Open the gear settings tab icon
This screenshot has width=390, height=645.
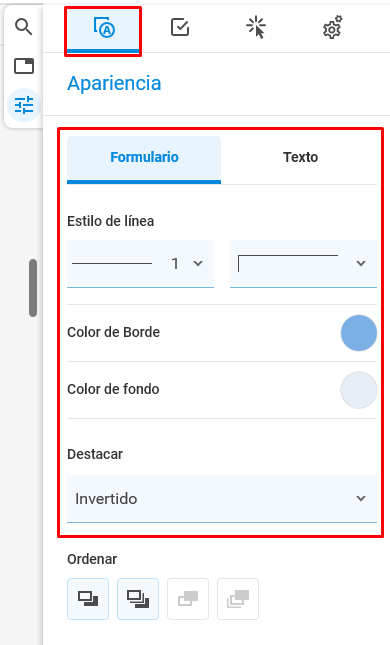[x=332, y=28]
